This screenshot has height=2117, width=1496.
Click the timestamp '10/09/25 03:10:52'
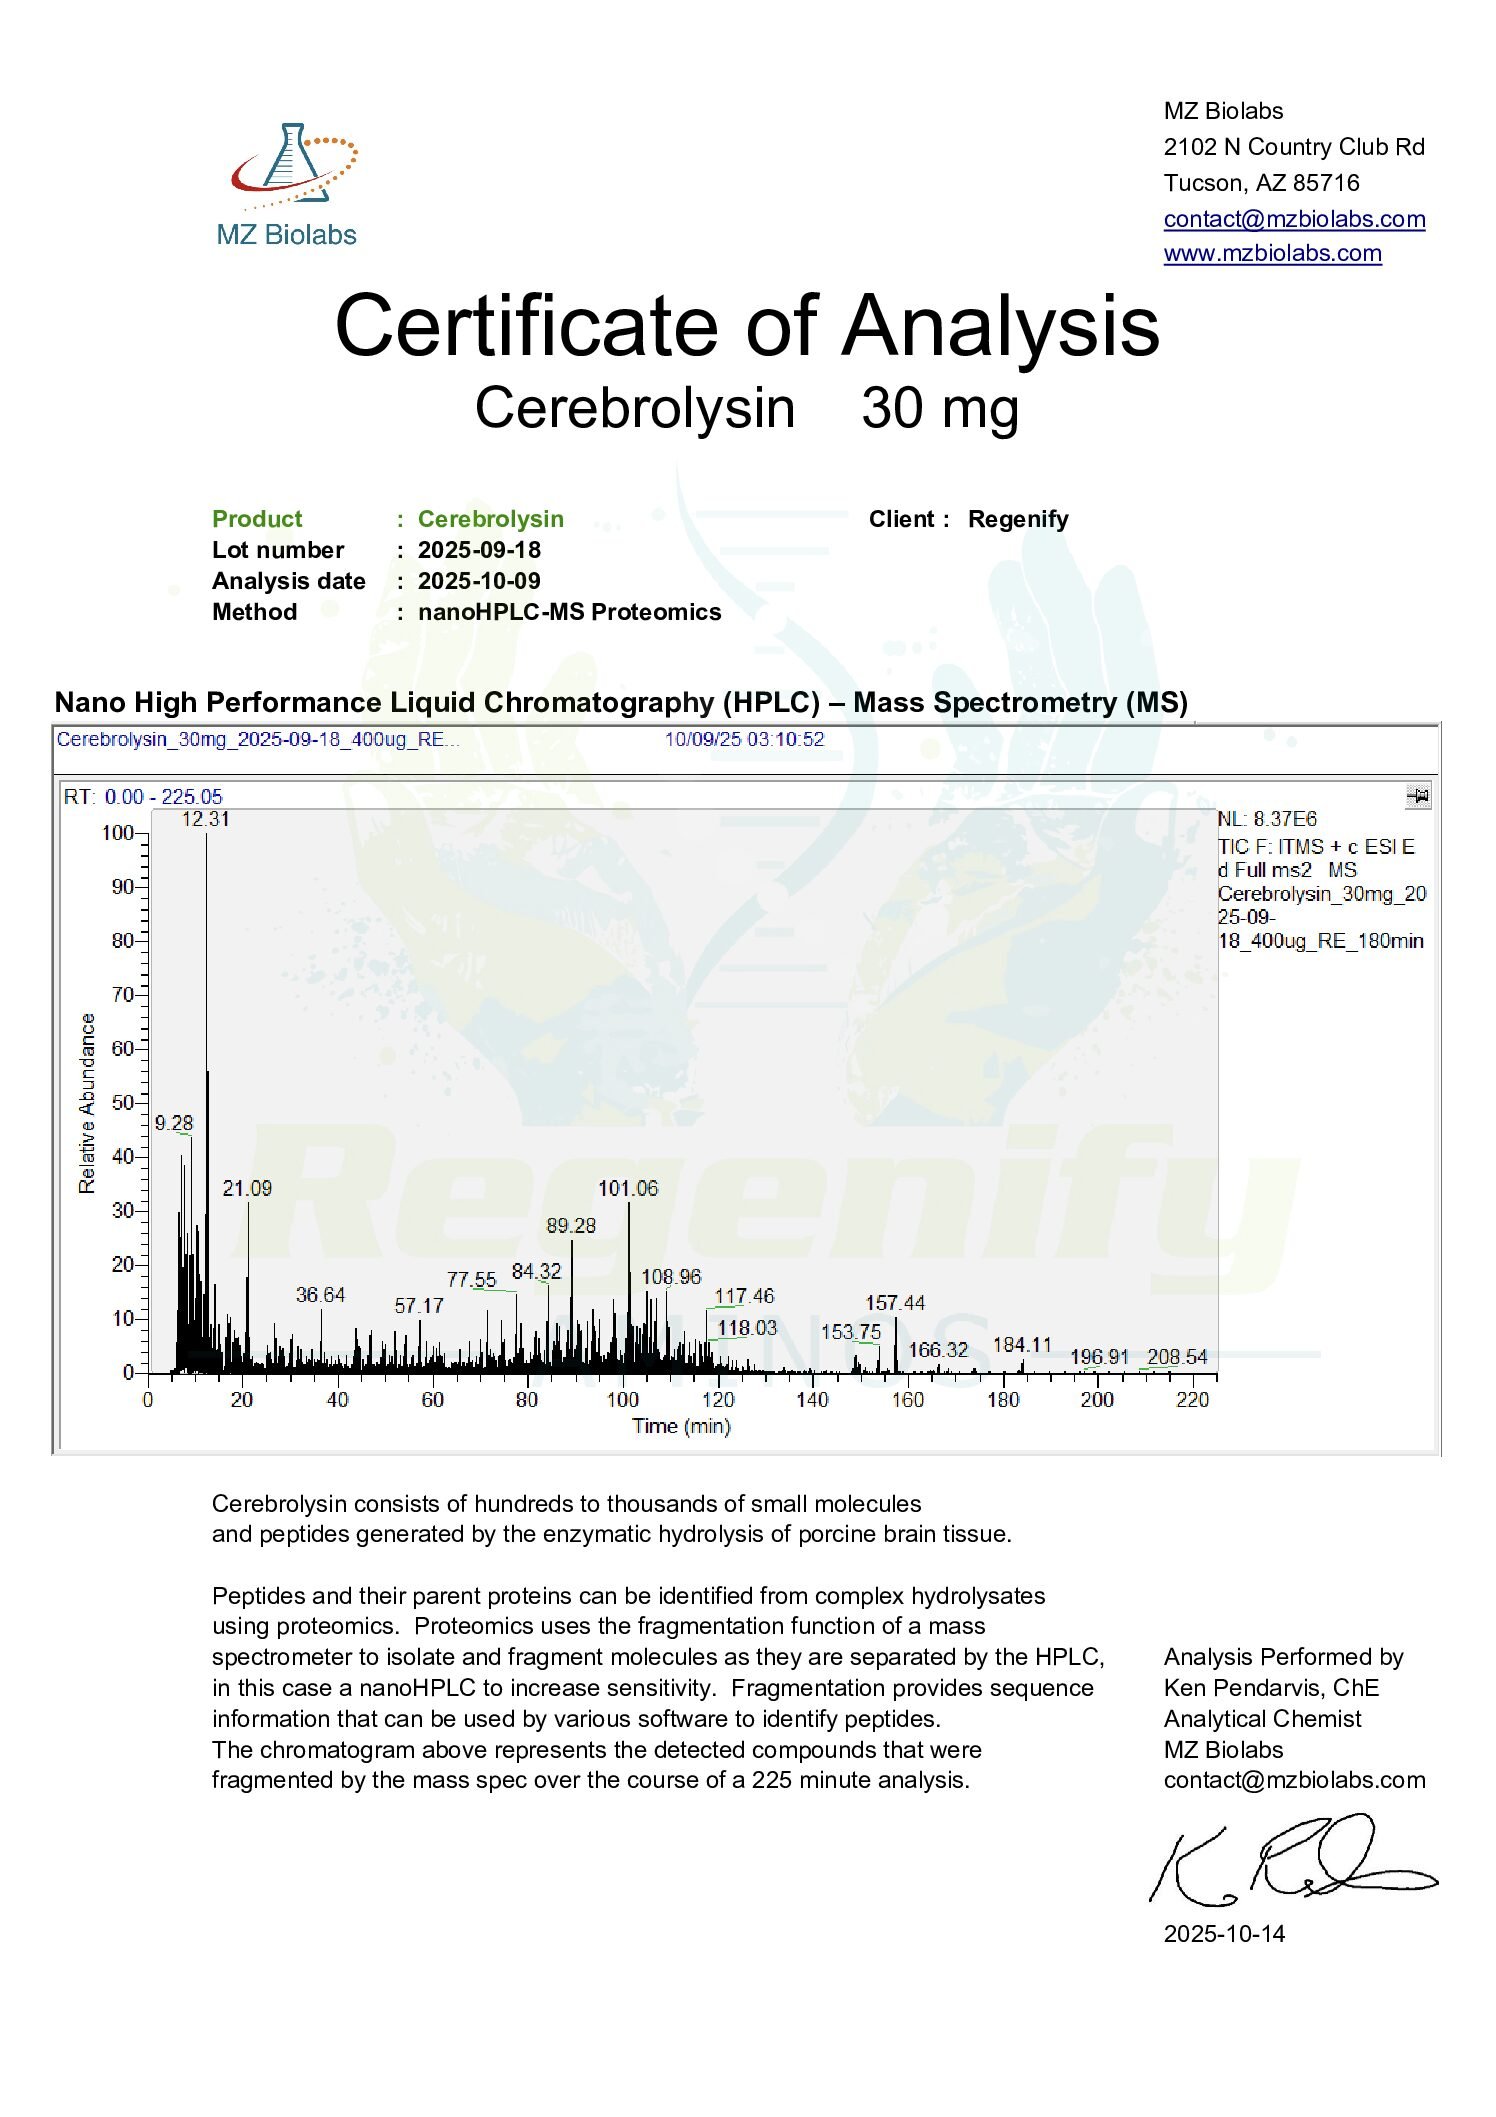[744, 739]
